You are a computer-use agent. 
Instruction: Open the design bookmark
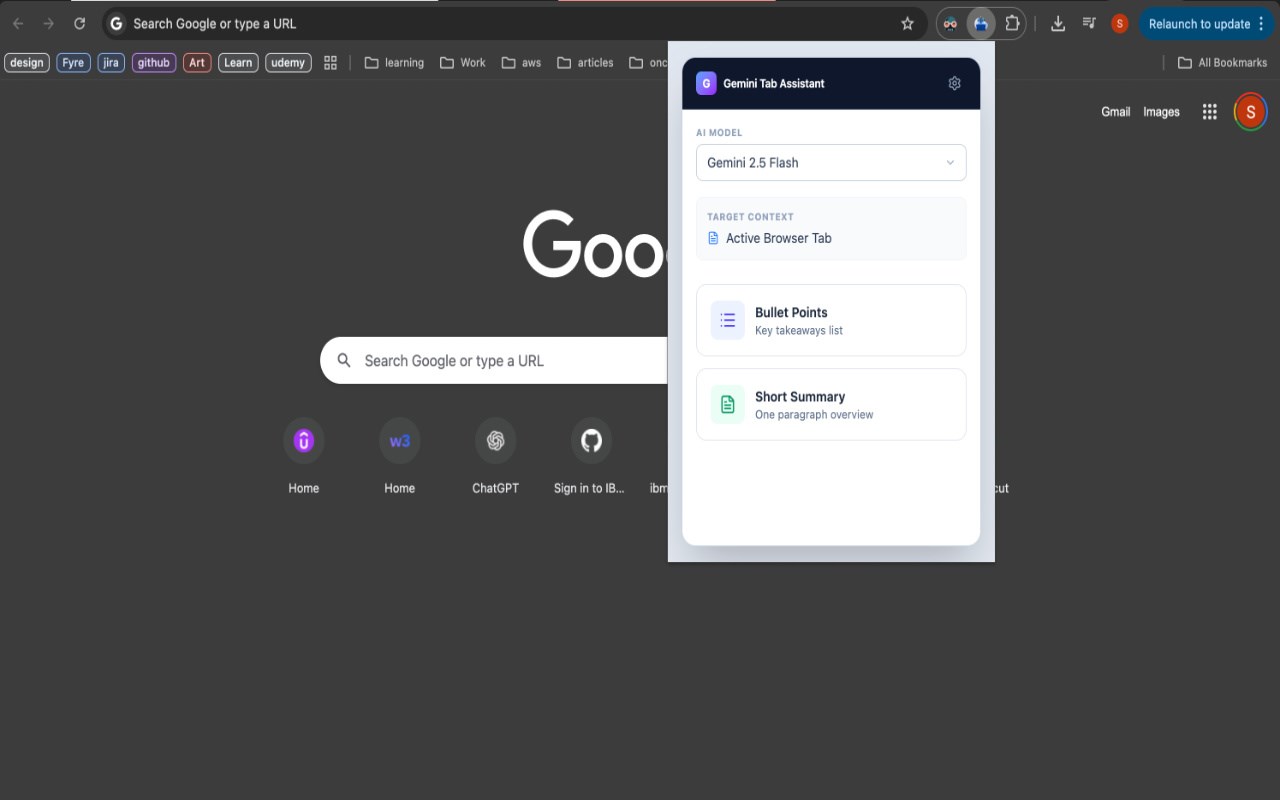click(27, 63)
